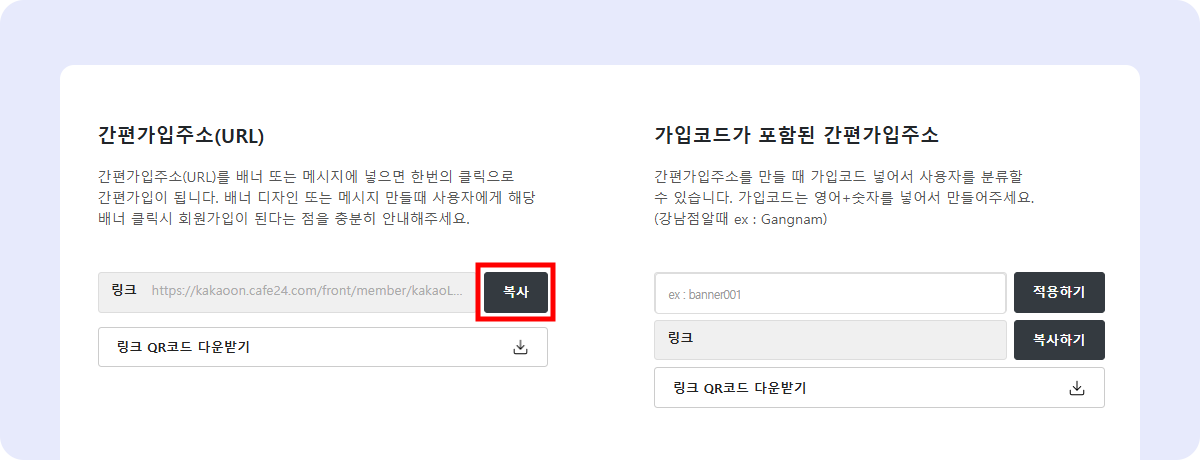
Task: Click the 복사 button beside the URL link
Action: [516, 292]
